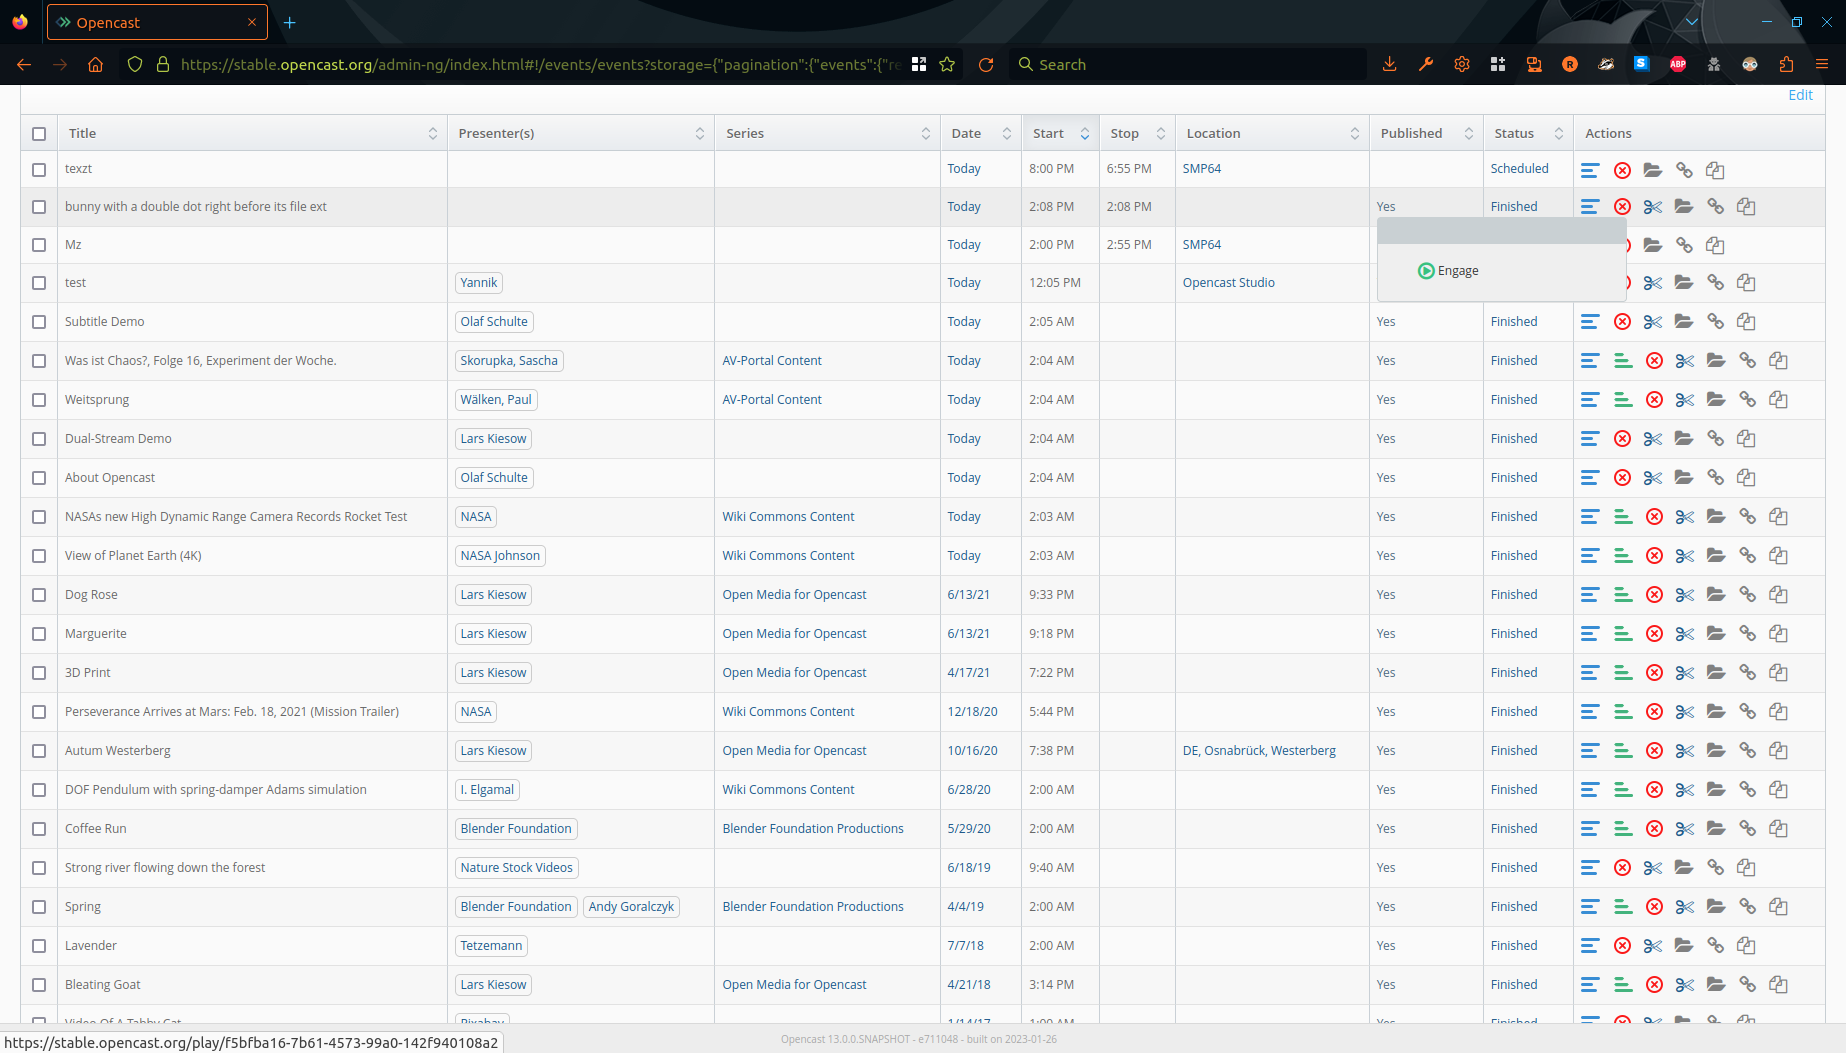Tick the checkbox beside 'About Opencast'
Screen dimensions: 1846x1053
39,477
